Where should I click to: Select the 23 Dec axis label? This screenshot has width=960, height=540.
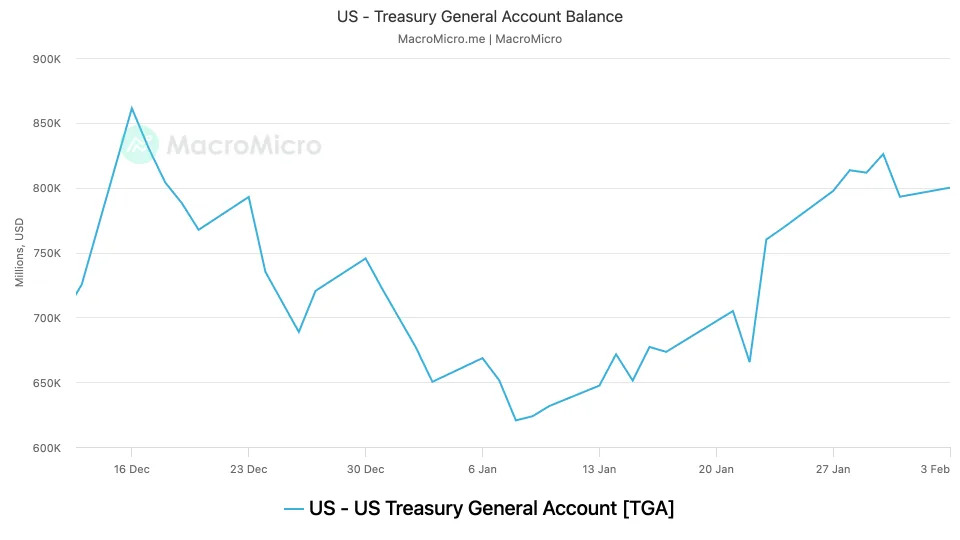click(x=249, y=469)
